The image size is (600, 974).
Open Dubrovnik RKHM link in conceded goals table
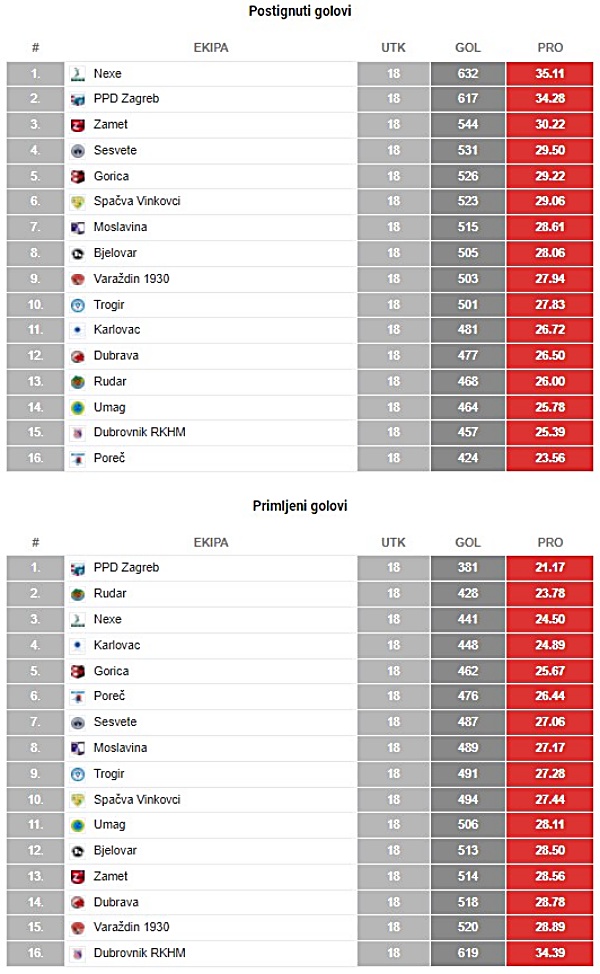140,953
